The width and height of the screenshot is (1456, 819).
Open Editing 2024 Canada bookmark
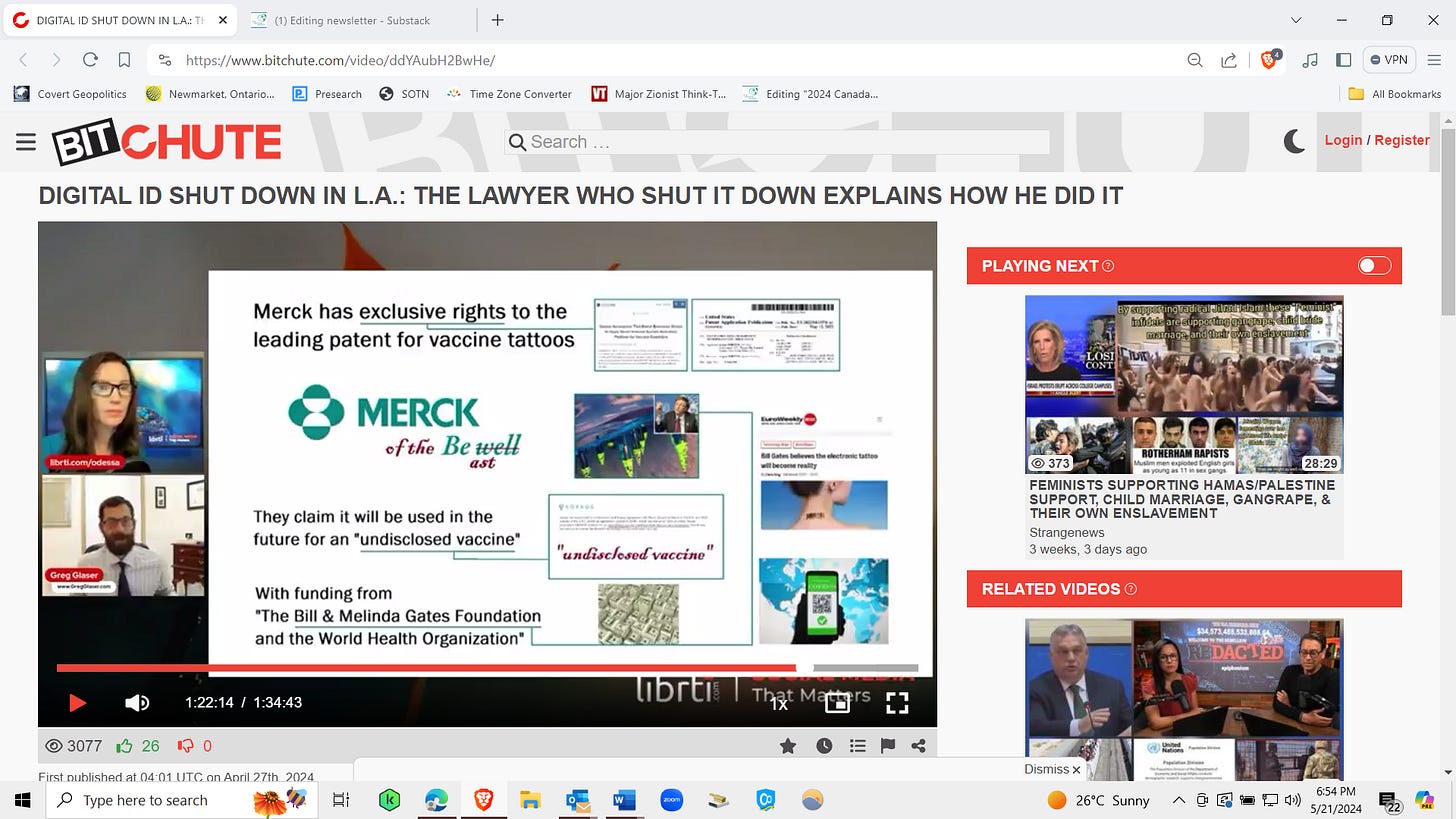[x=811, y=94]
